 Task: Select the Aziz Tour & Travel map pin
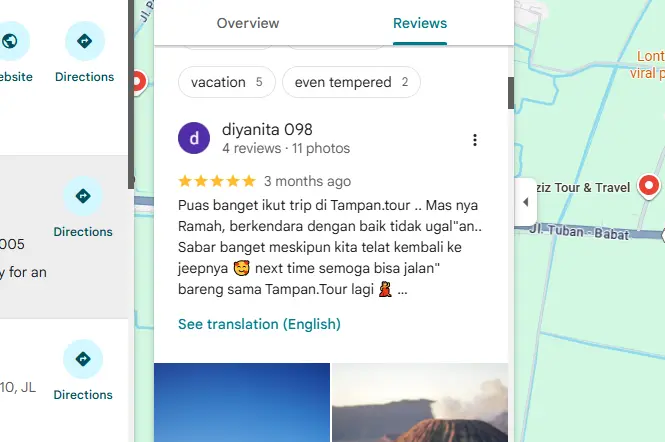point(648,185)
